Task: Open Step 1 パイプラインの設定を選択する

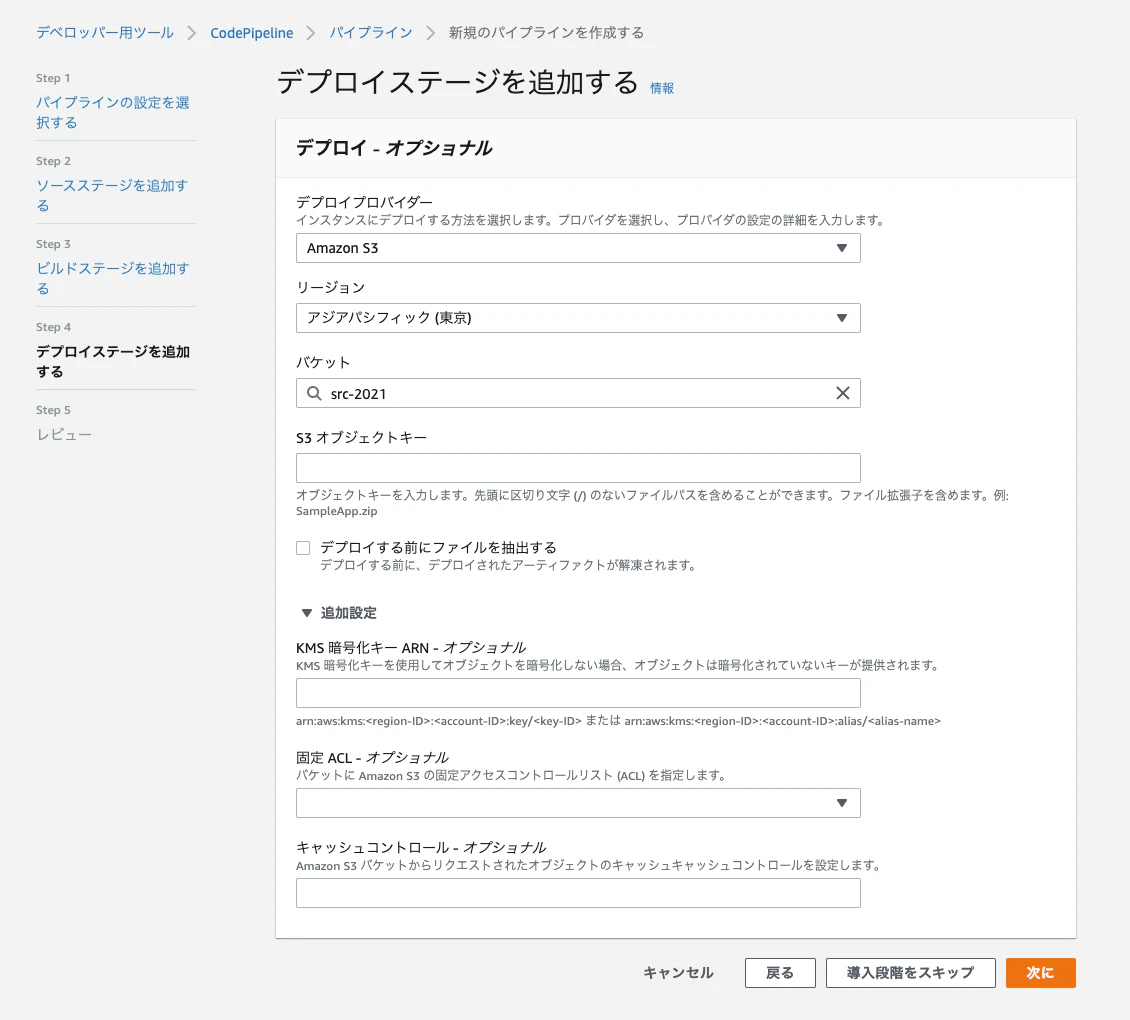Action: (x=113, y=112)
